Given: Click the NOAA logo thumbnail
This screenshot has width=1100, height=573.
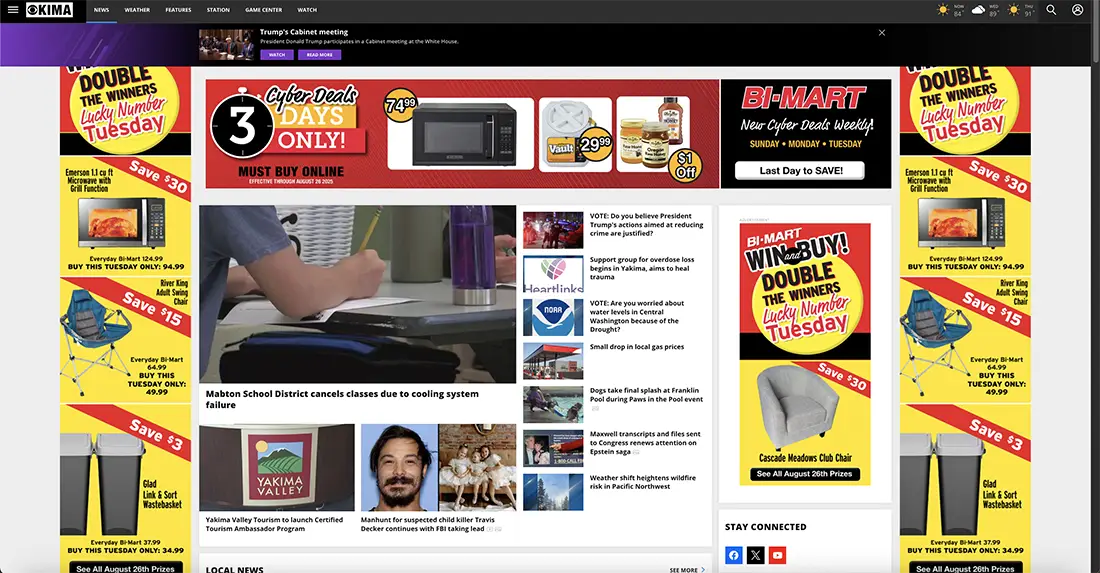Looking at the screenshot, I should pos(553,317).
